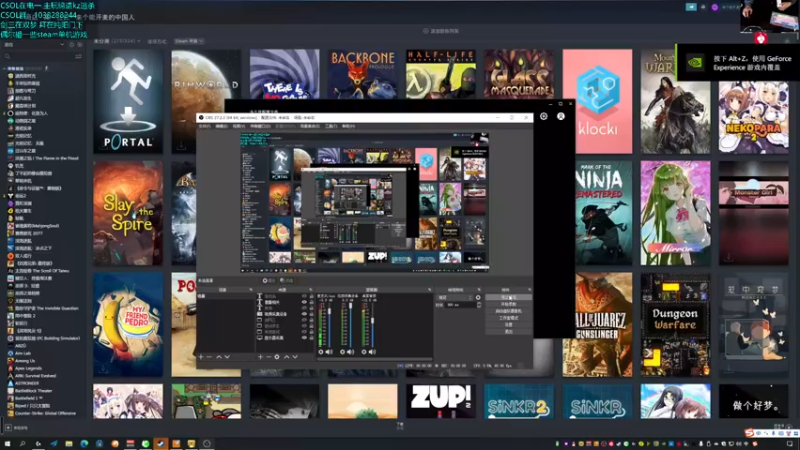This screenshot has height=450, width=800.
Task: Add a new scene in OBS Scenes dock
Action: point(201,357)
